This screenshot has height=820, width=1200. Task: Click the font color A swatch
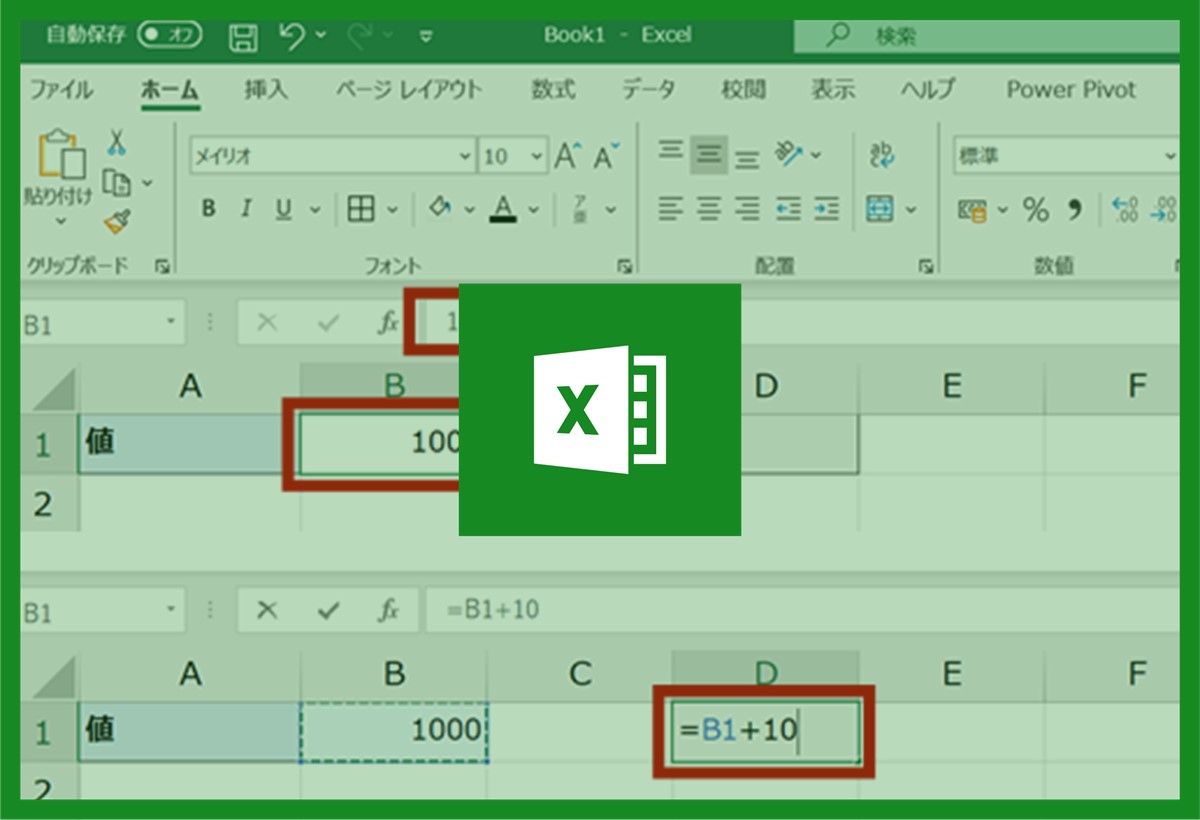[x=503, y=209]
